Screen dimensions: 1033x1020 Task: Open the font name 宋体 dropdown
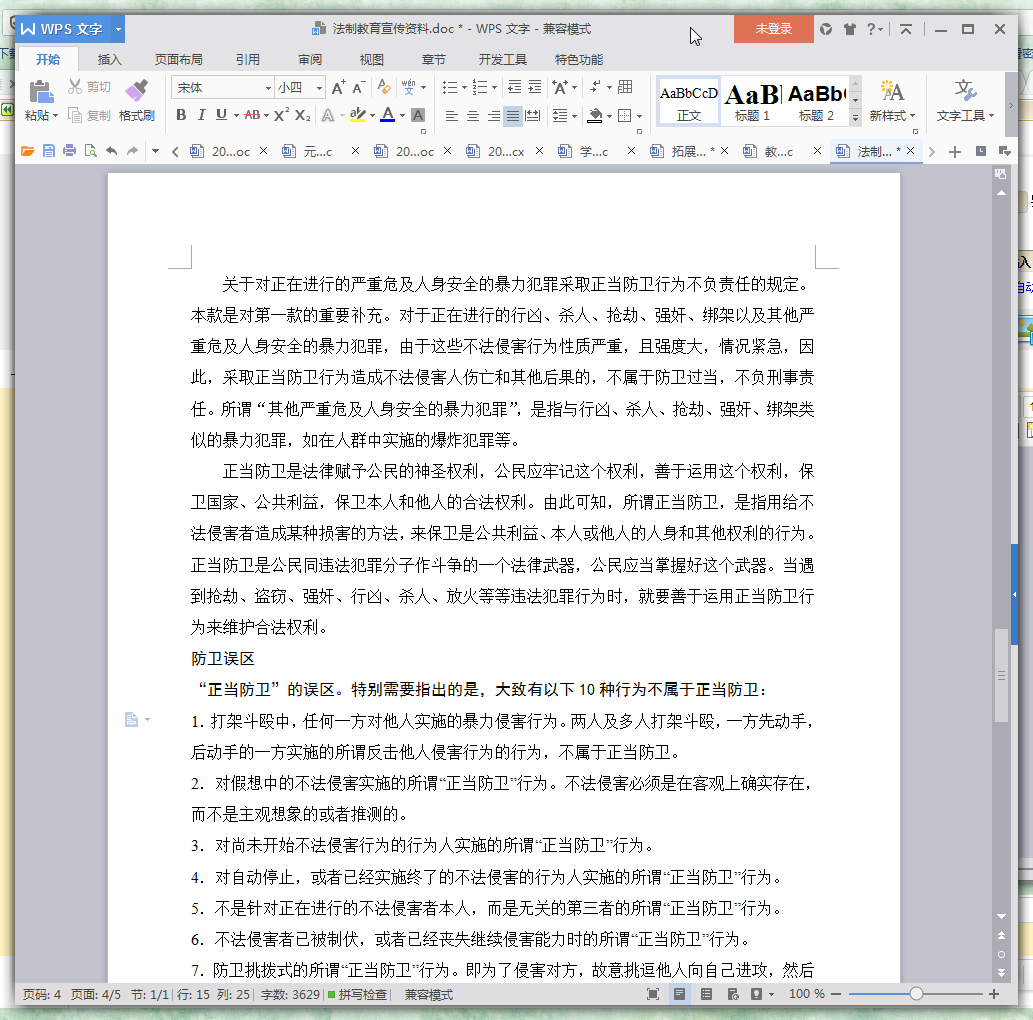[268, 88]
